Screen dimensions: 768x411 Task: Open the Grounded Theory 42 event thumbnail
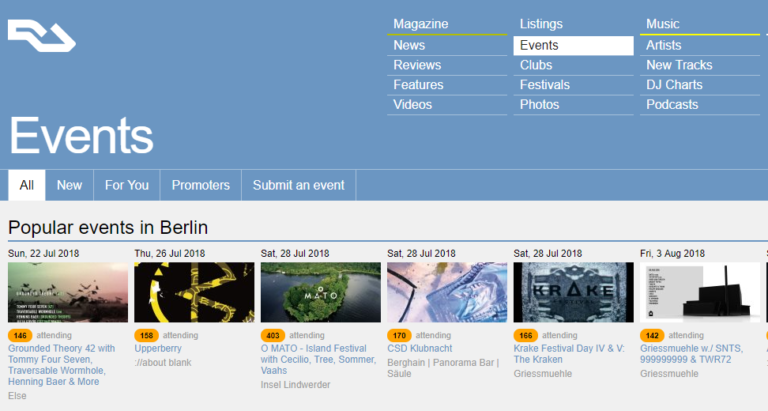click(x=68, y=292)
